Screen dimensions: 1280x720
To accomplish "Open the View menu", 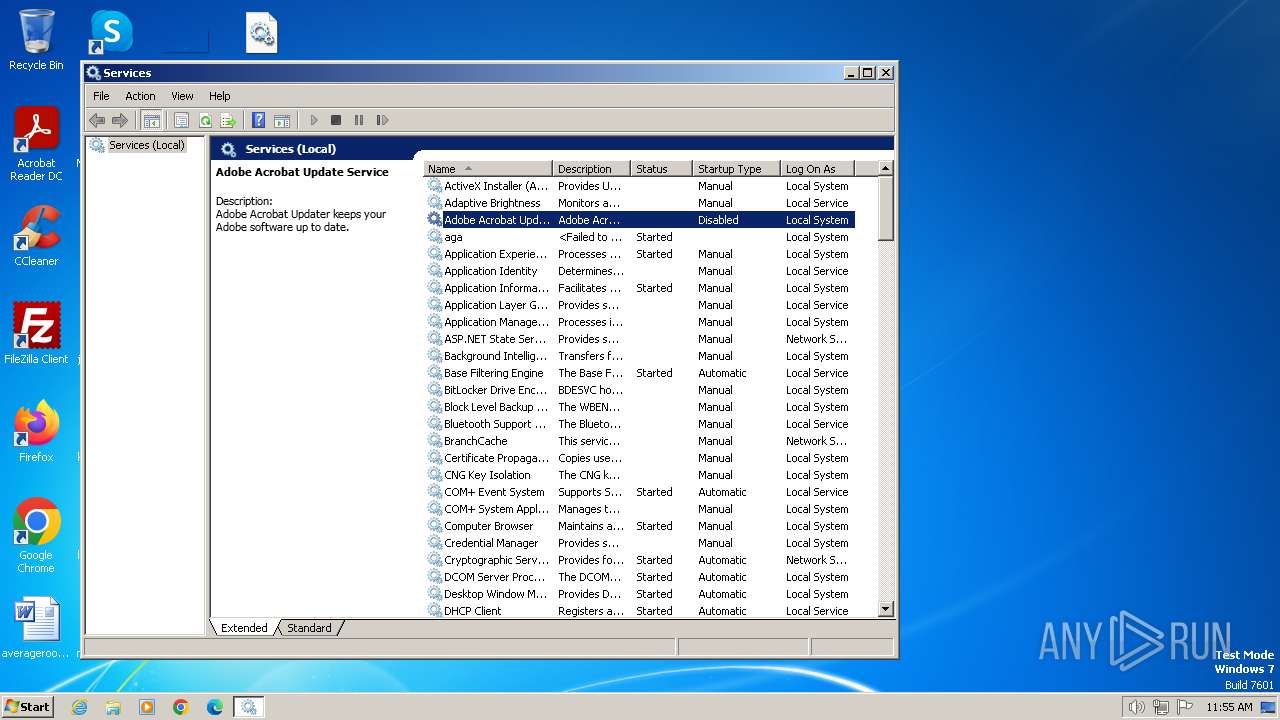I will (182, 96).
